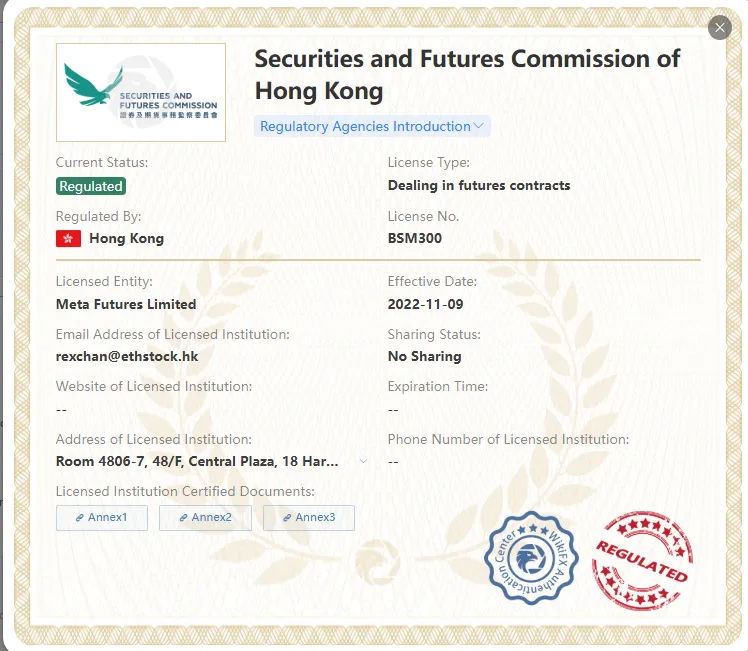Open Annex2 certified document
Image resolution: width=748 pixels, height=651 pixels.
pyautogui.click(x=205, y=517)
